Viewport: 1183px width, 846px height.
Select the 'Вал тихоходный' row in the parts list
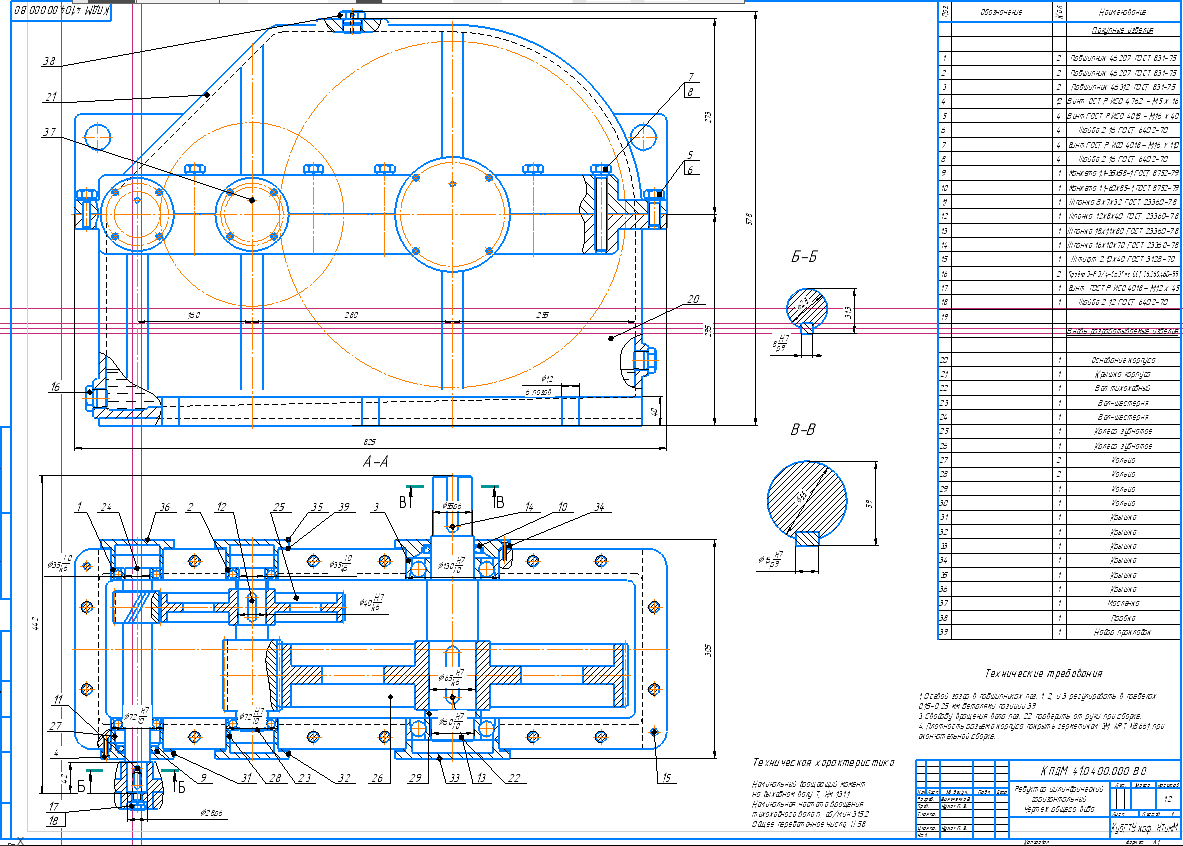[x=1059, y=389]
